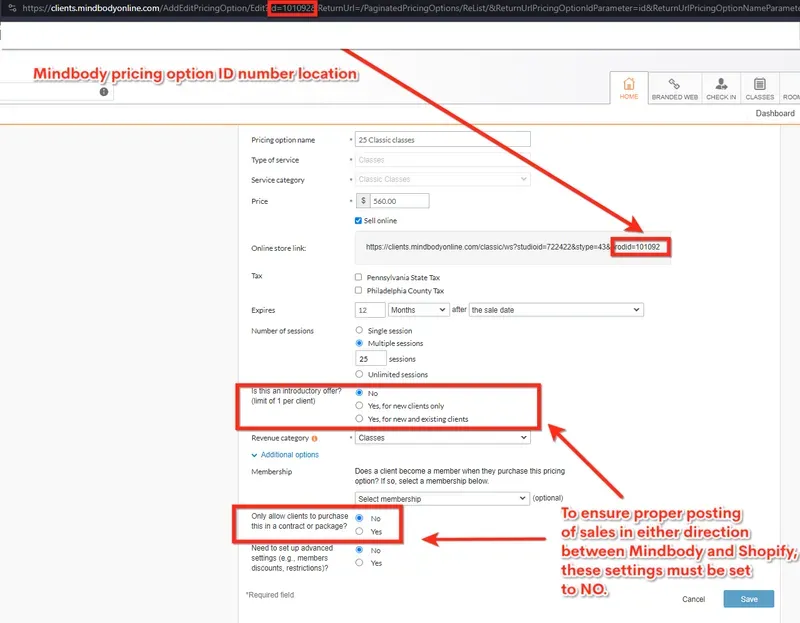Click the Cancel link

pyautogui.click(x=693, y=599)
